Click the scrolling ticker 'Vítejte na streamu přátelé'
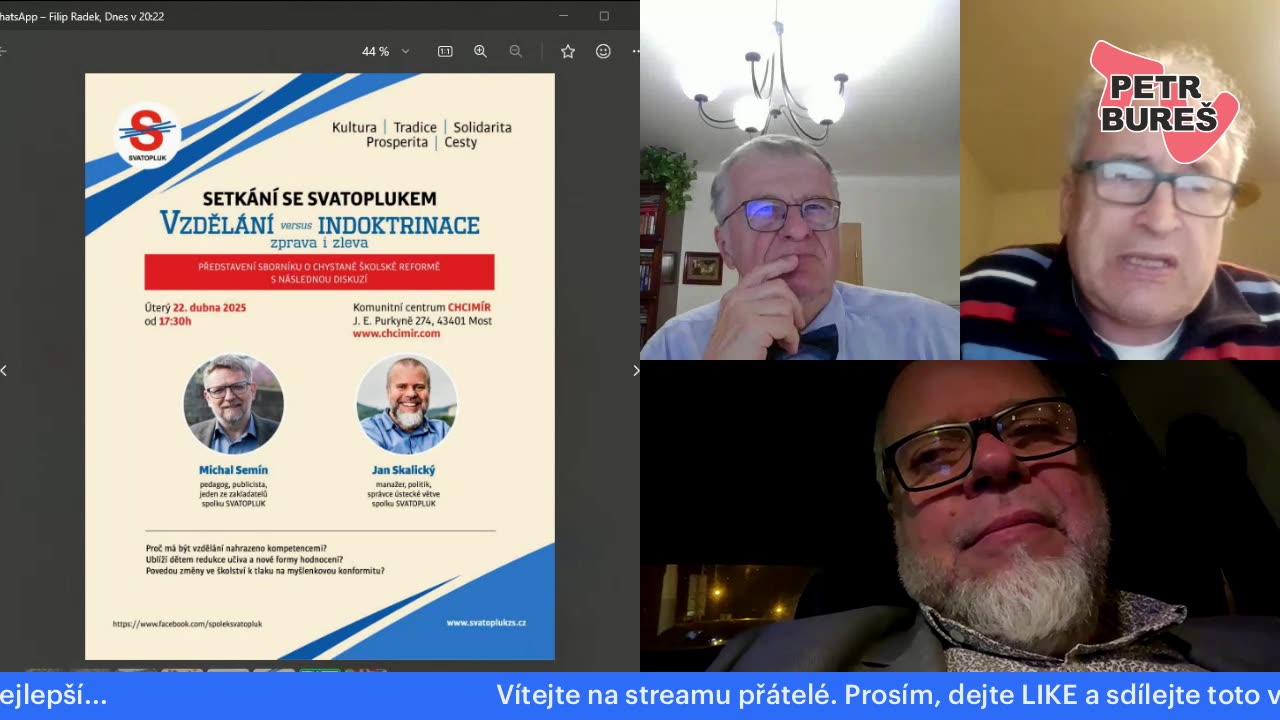The image size is (1280, 720). (669, 695)
